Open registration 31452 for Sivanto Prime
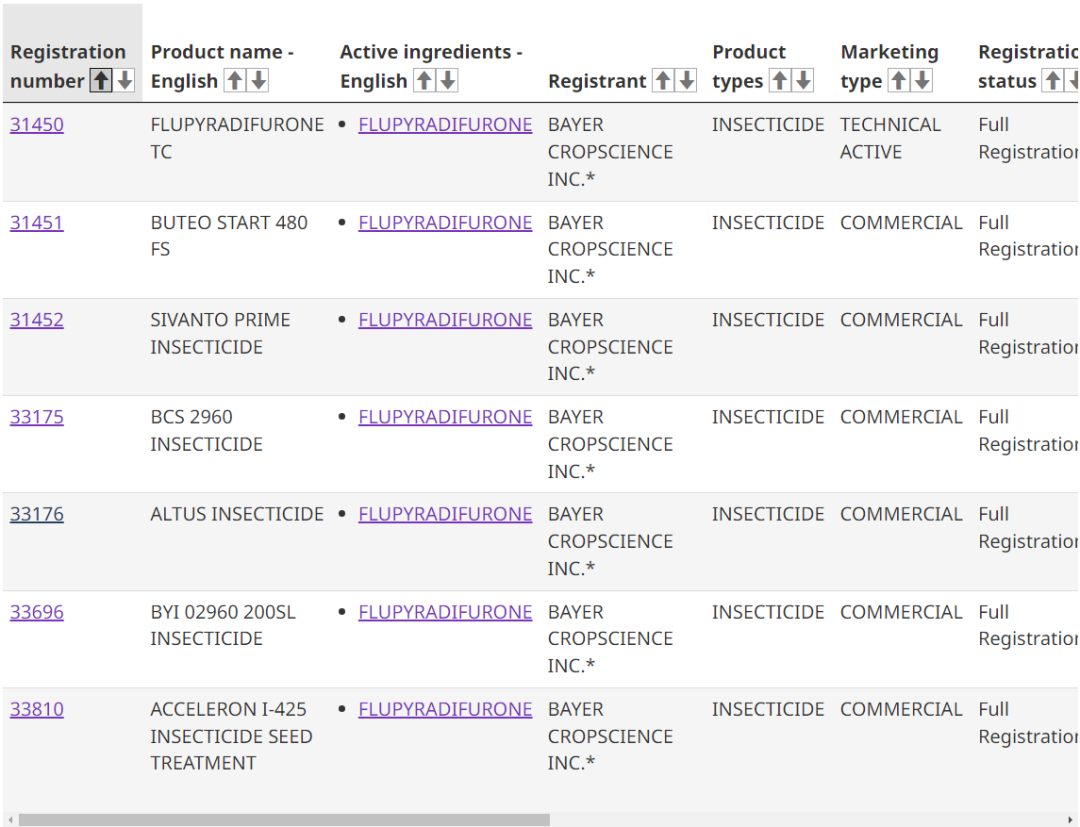Image resolution: width=1080 pixels, height=827 pixels. [37, 320]
